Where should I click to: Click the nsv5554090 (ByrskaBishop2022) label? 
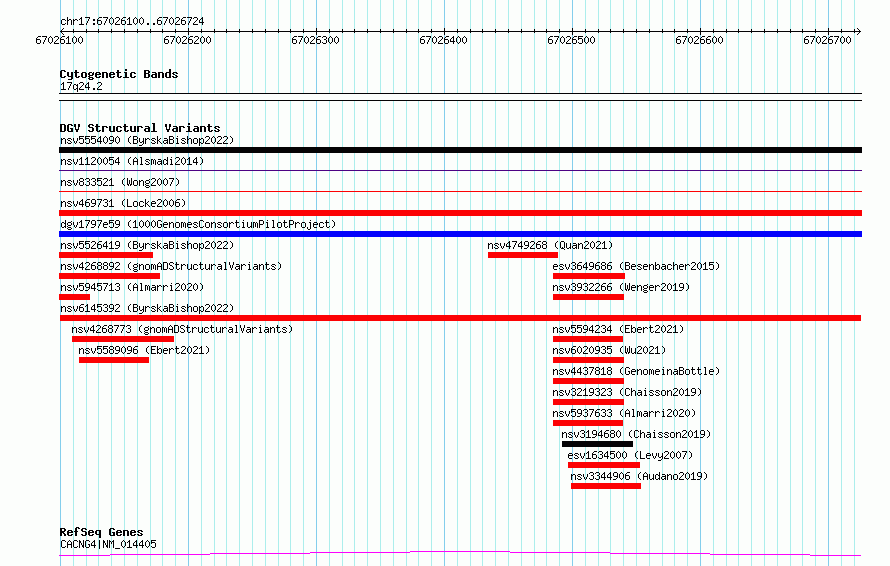(147, 140)
